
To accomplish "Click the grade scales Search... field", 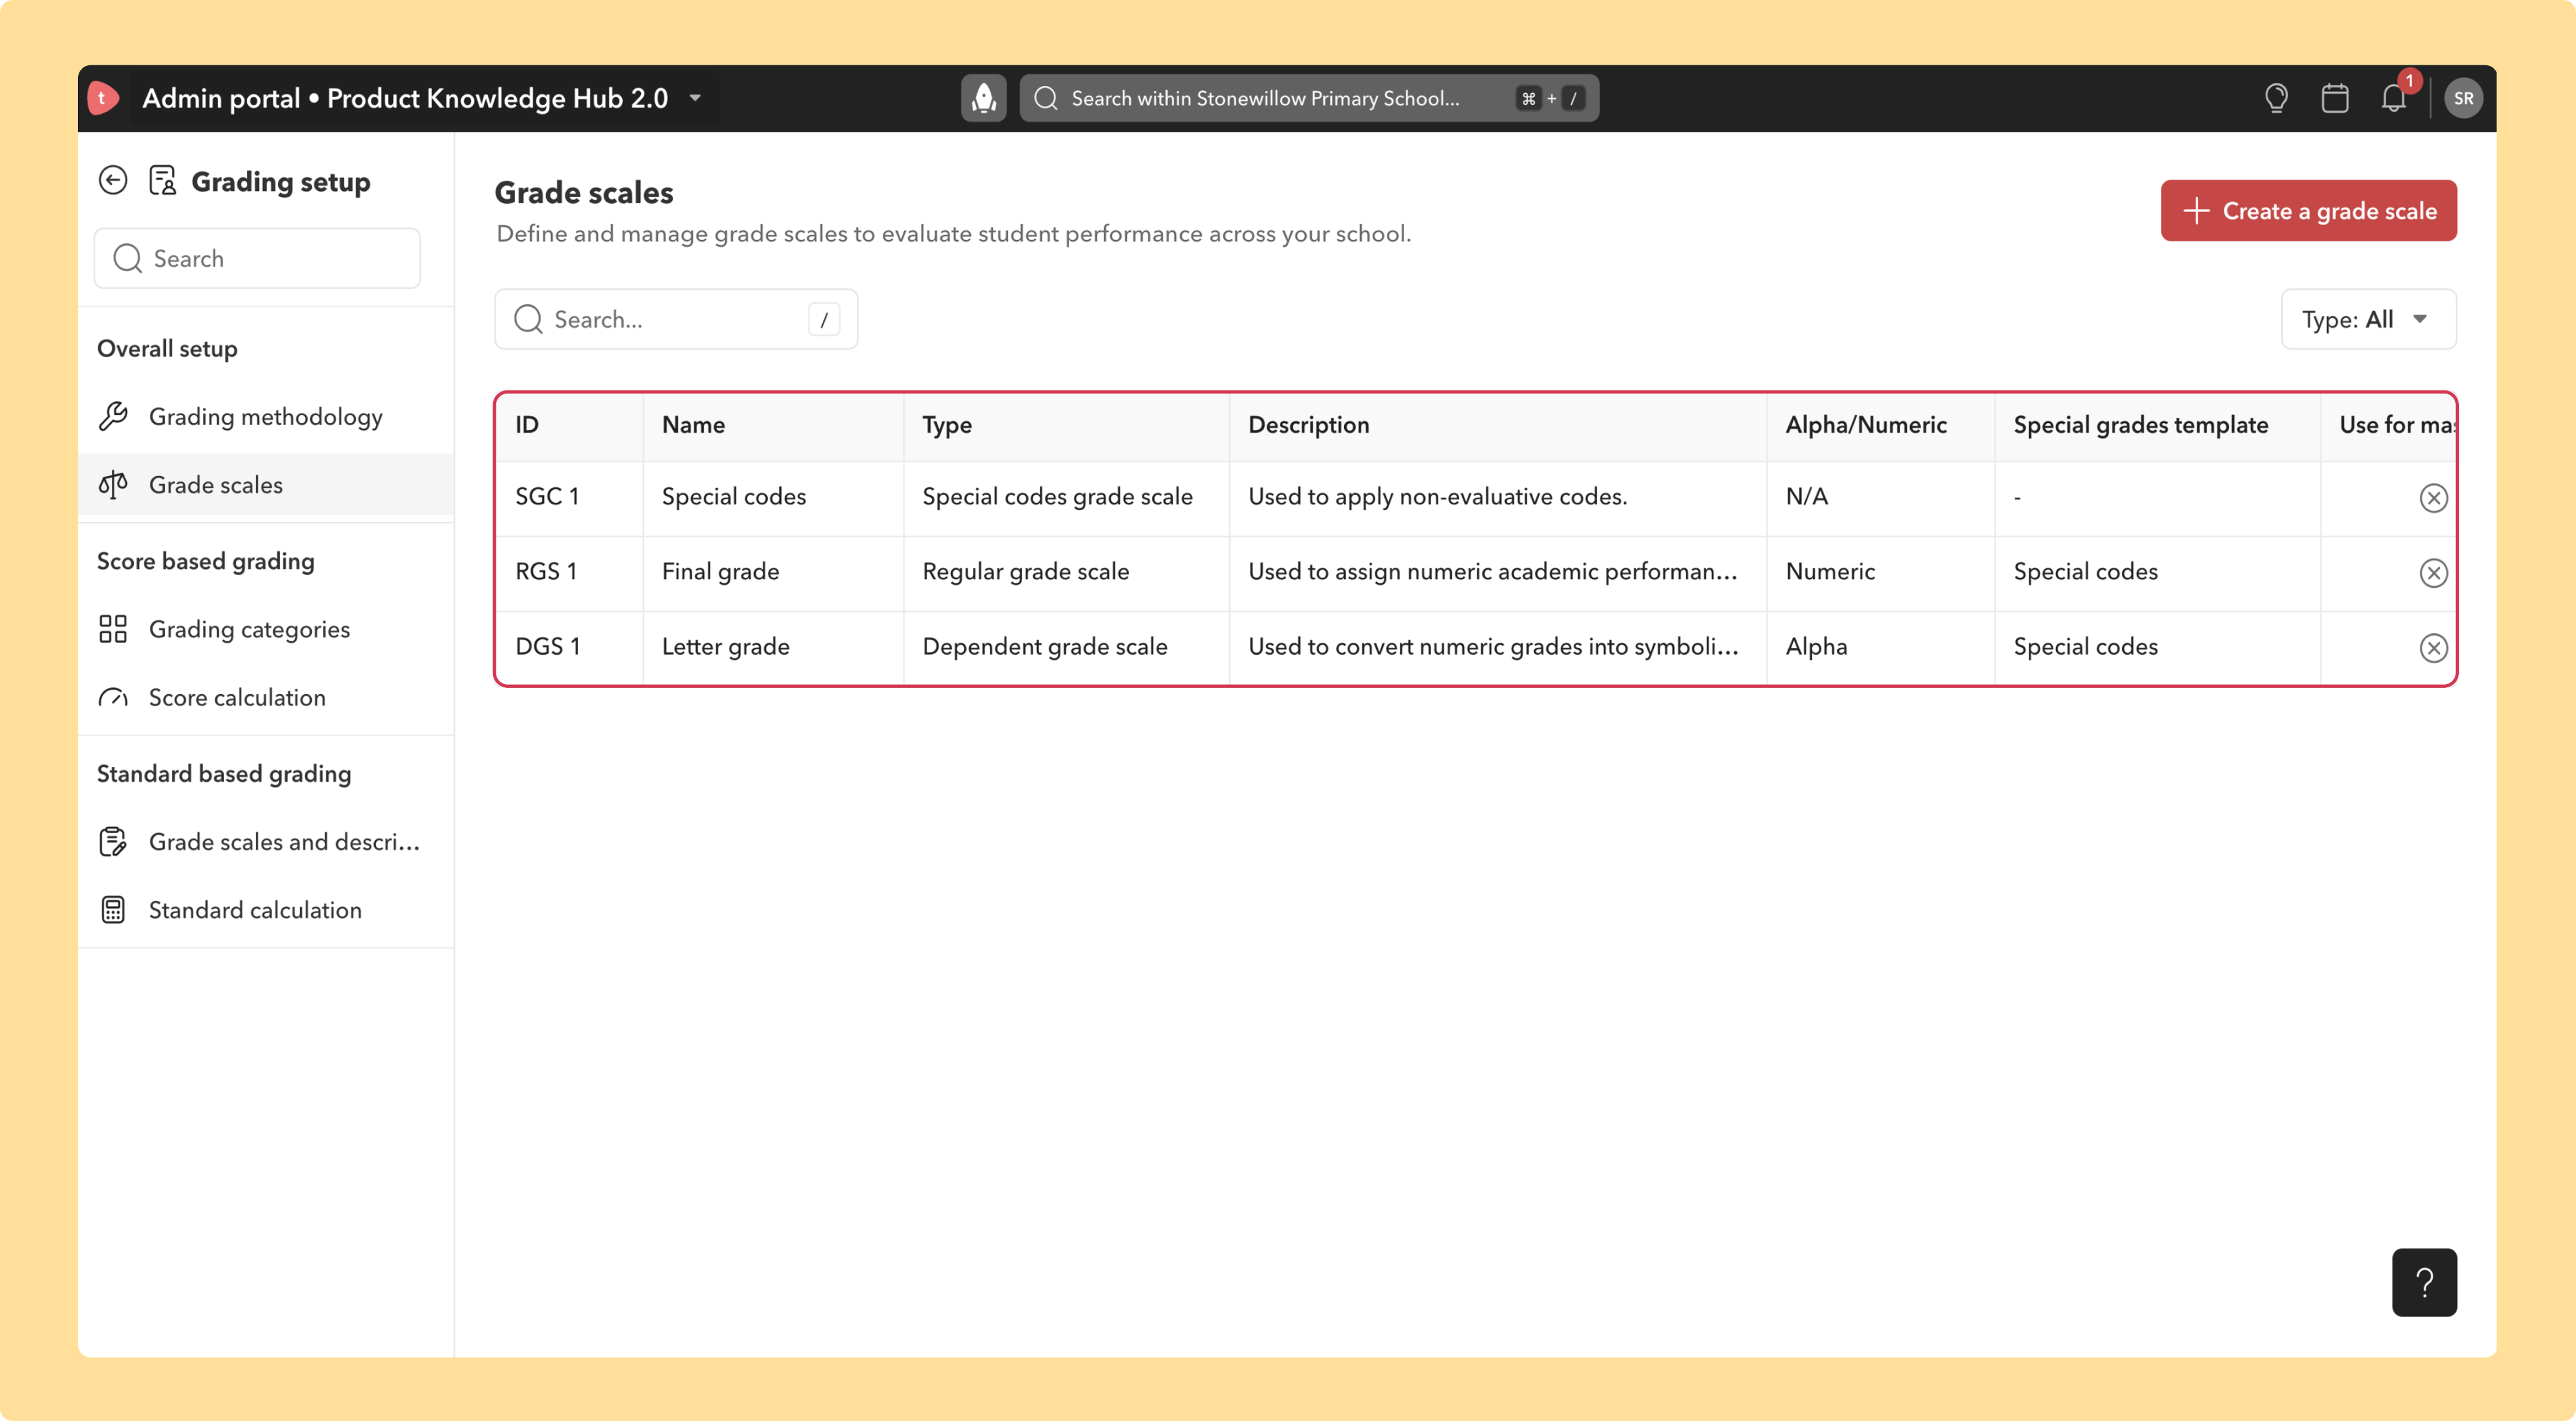I will click(x=676, y=319).
